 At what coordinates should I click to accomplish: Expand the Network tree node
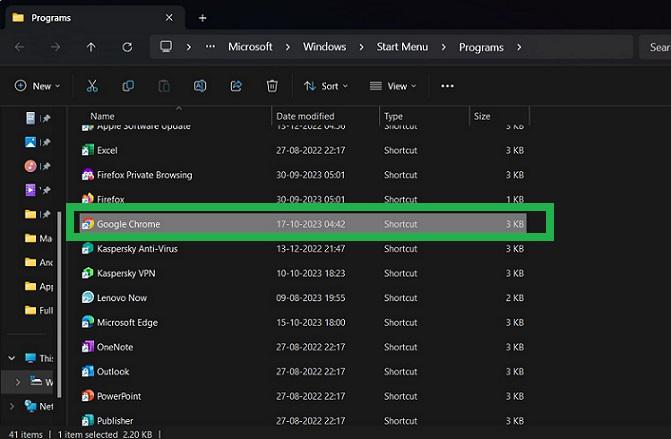pos(12,406)
